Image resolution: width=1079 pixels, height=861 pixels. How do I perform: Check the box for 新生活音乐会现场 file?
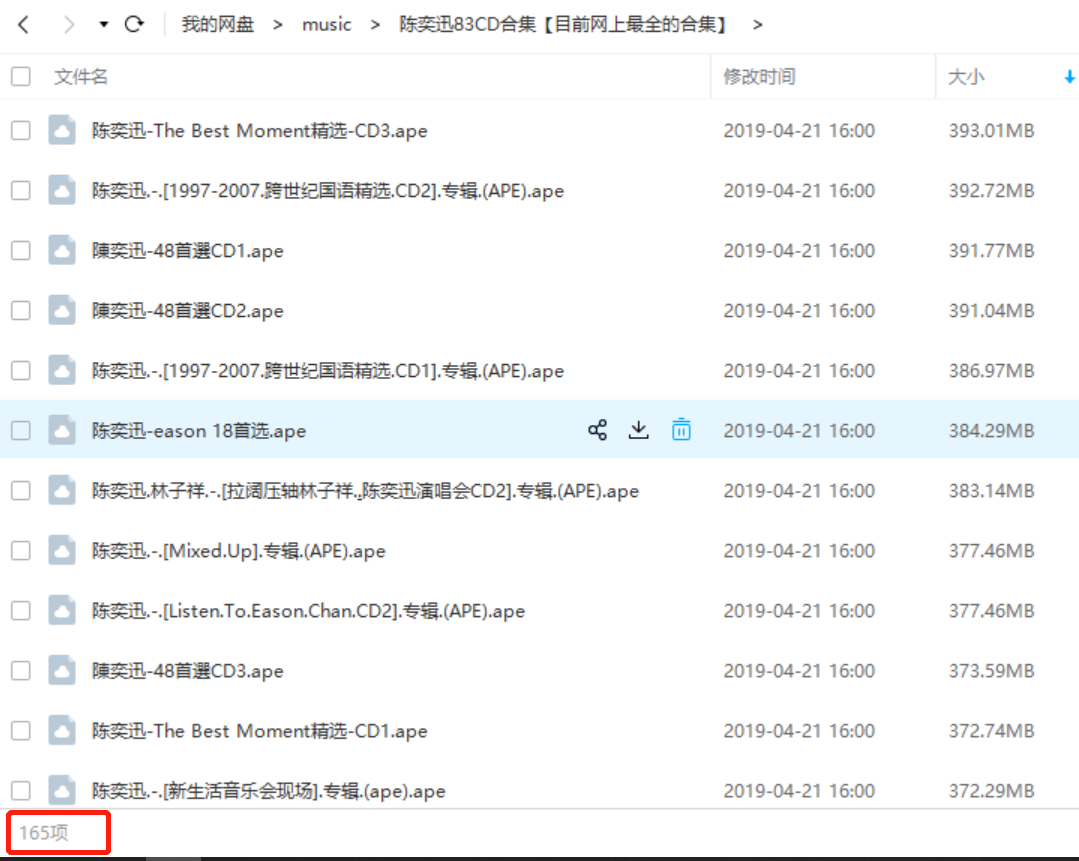coord(21,791)
